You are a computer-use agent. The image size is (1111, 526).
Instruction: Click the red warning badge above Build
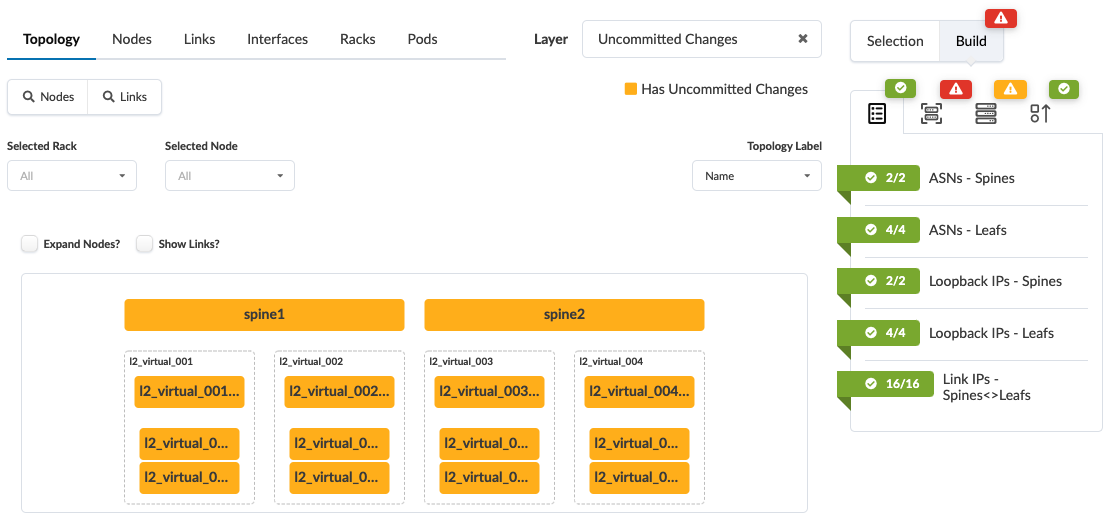click(x=1001, y=18)
